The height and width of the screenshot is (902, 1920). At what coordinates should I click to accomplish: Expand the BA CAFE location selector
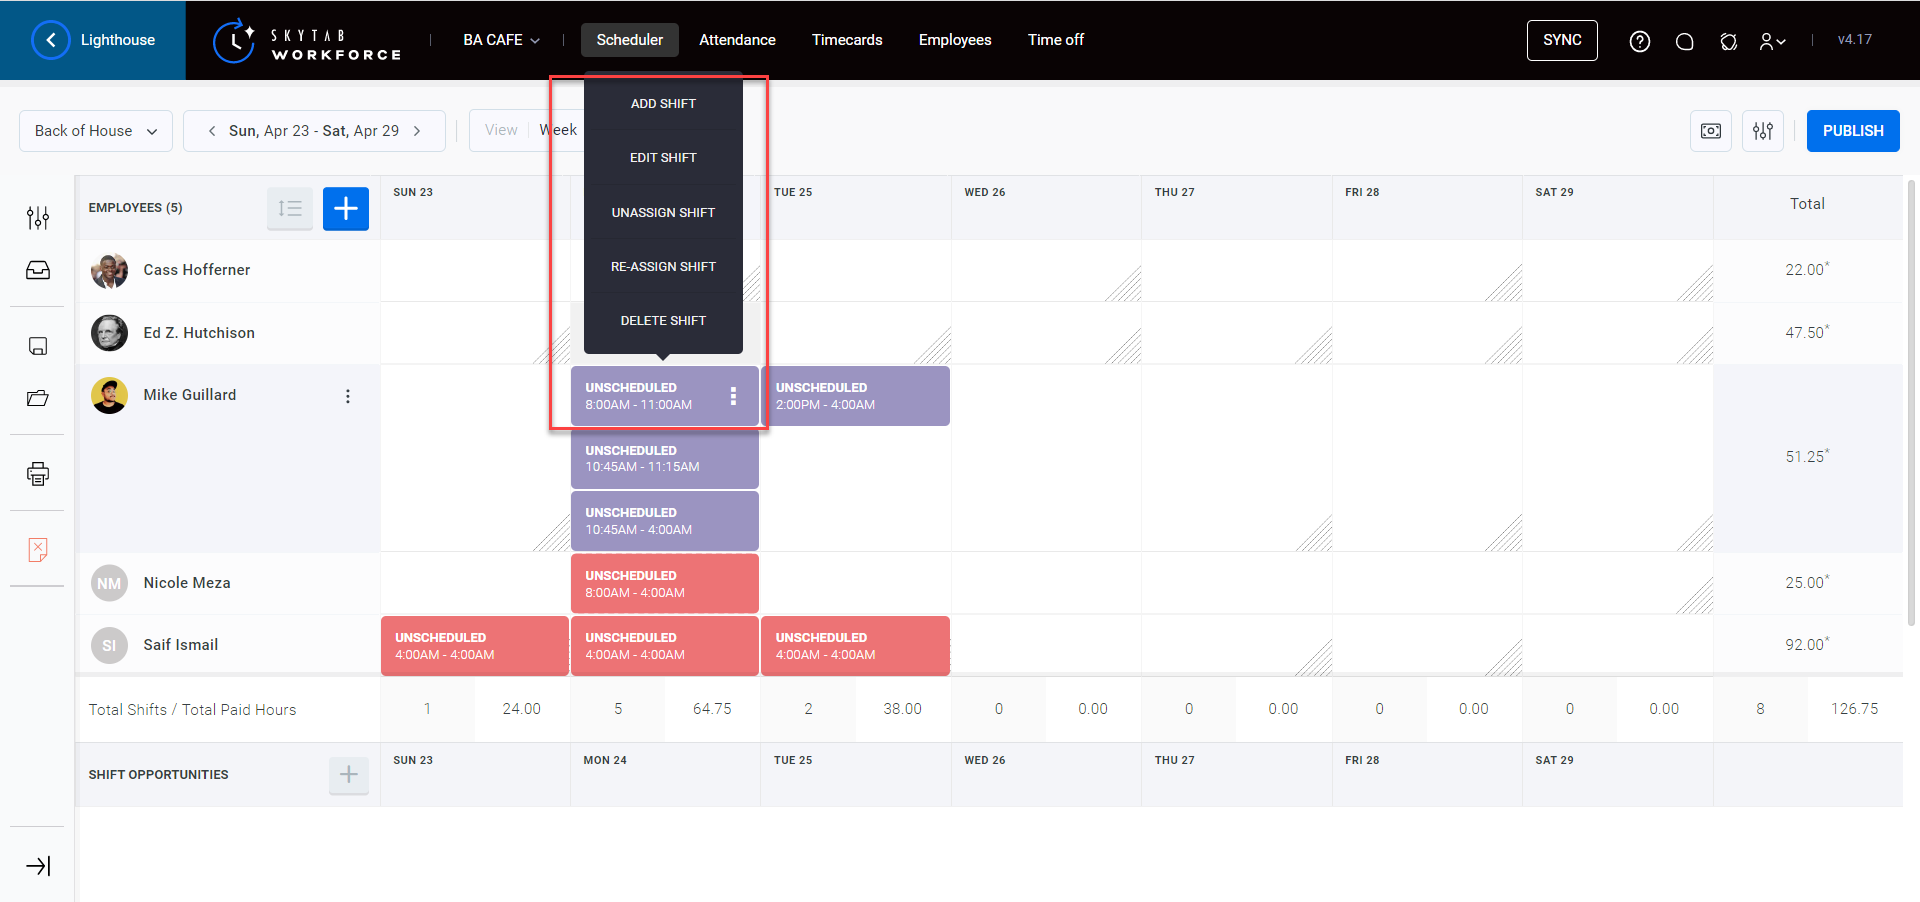pos(499,40)
